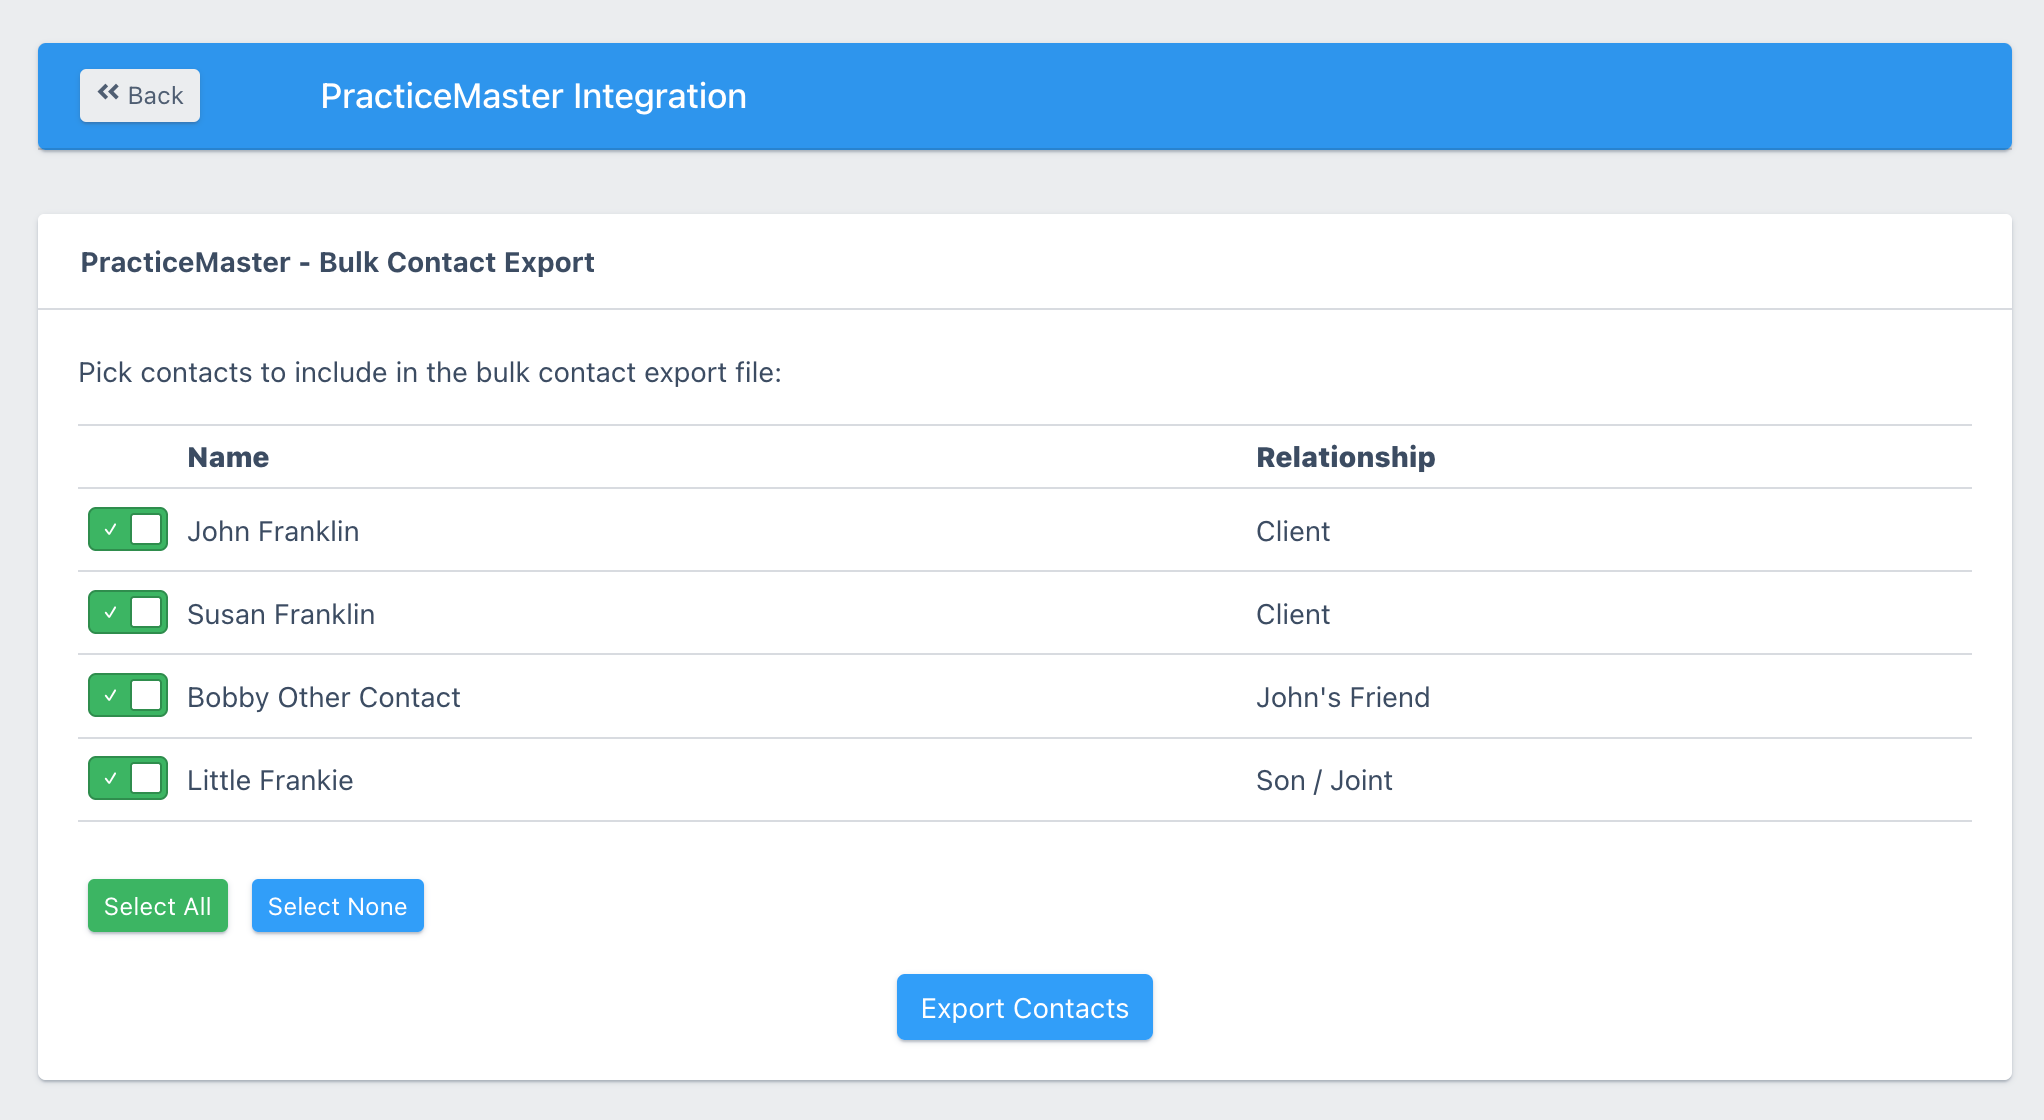Click the PracticeMaster Integration header title
The height and width of the screenshot is (1120, 2044).
coord(533,96)
